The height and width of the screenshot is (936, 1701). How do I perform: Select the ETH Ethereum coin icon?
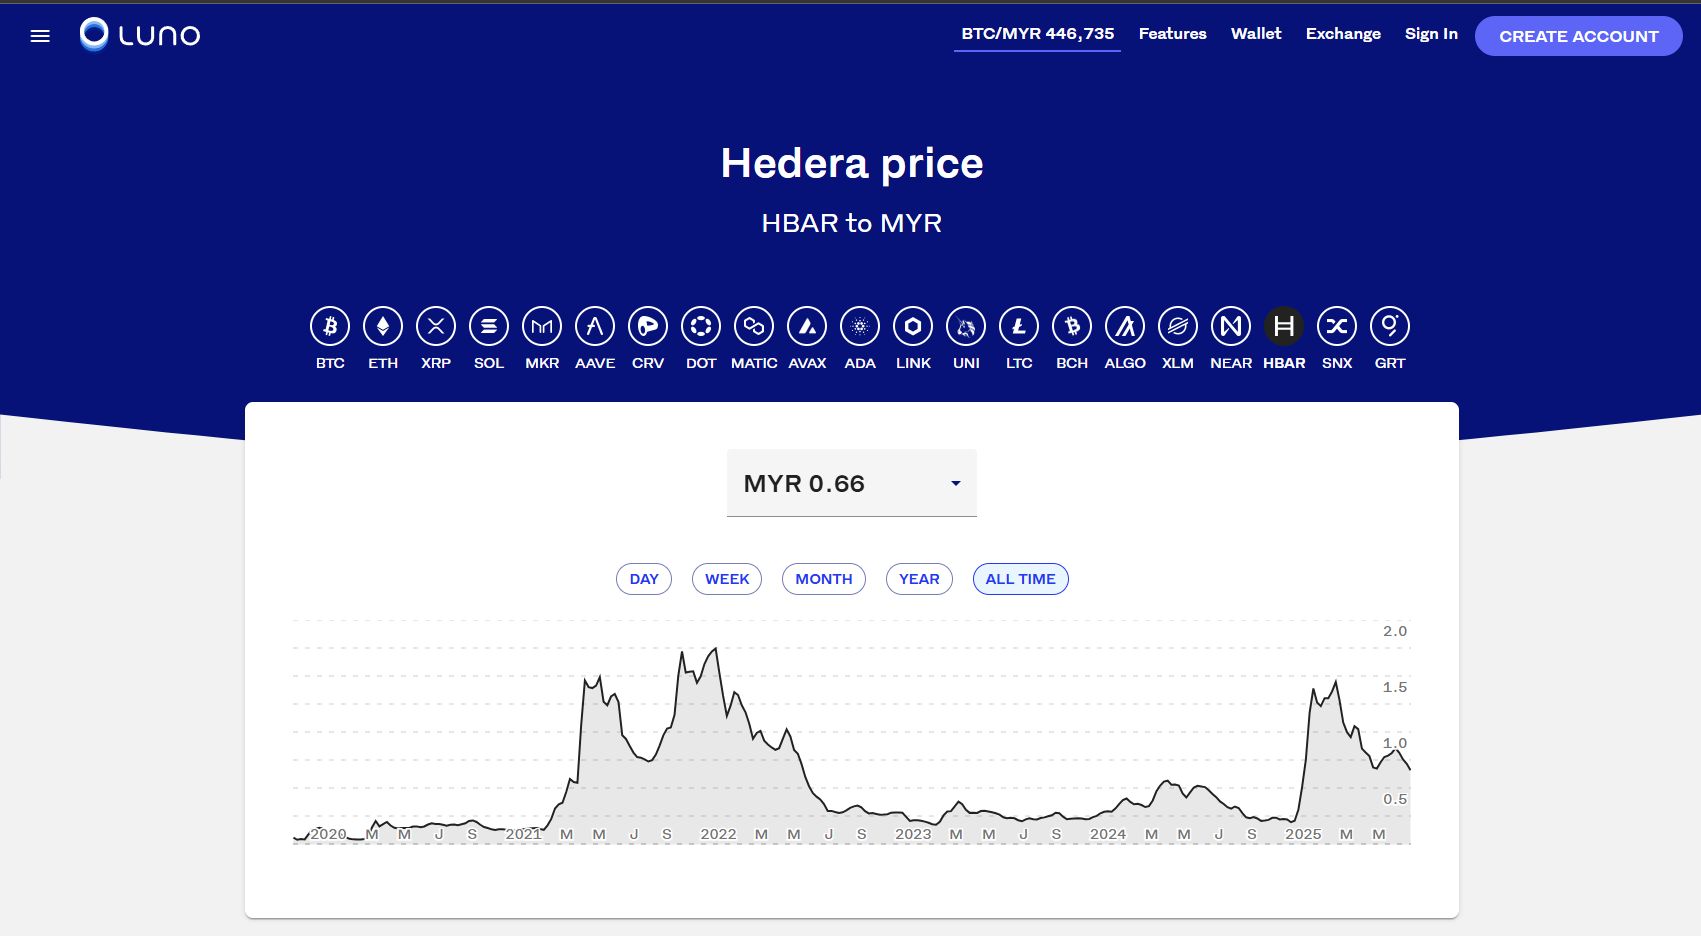pos(383,326)
